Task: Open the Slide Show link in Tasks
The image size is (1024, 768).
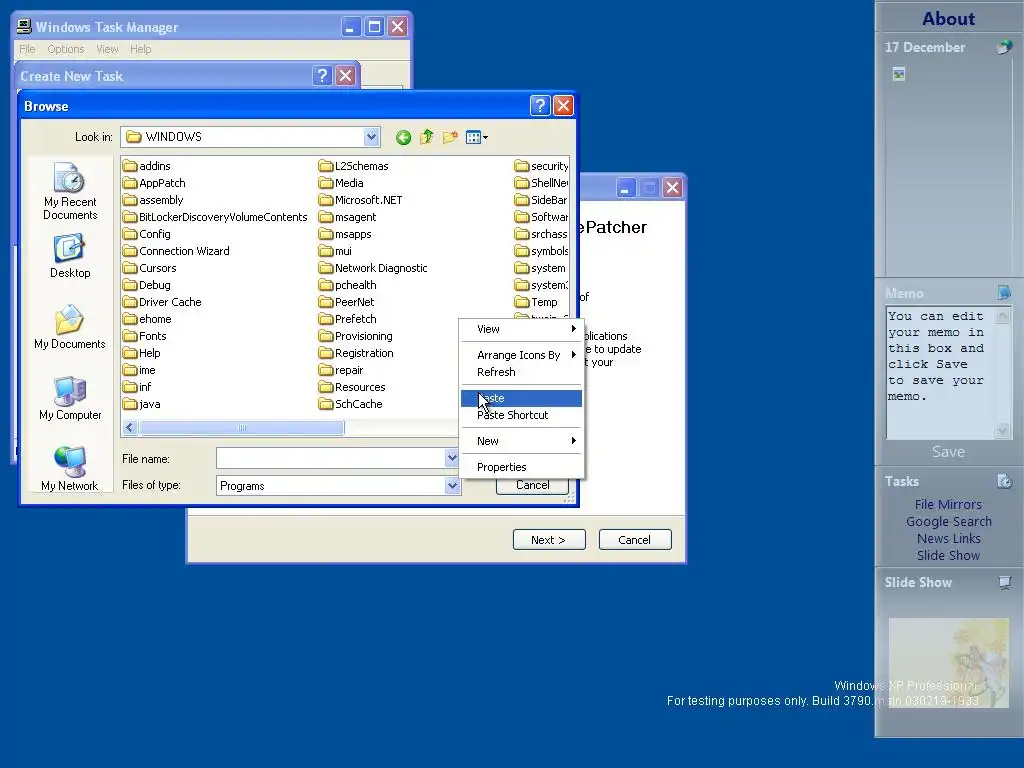Action: click(x=948, y=555)
